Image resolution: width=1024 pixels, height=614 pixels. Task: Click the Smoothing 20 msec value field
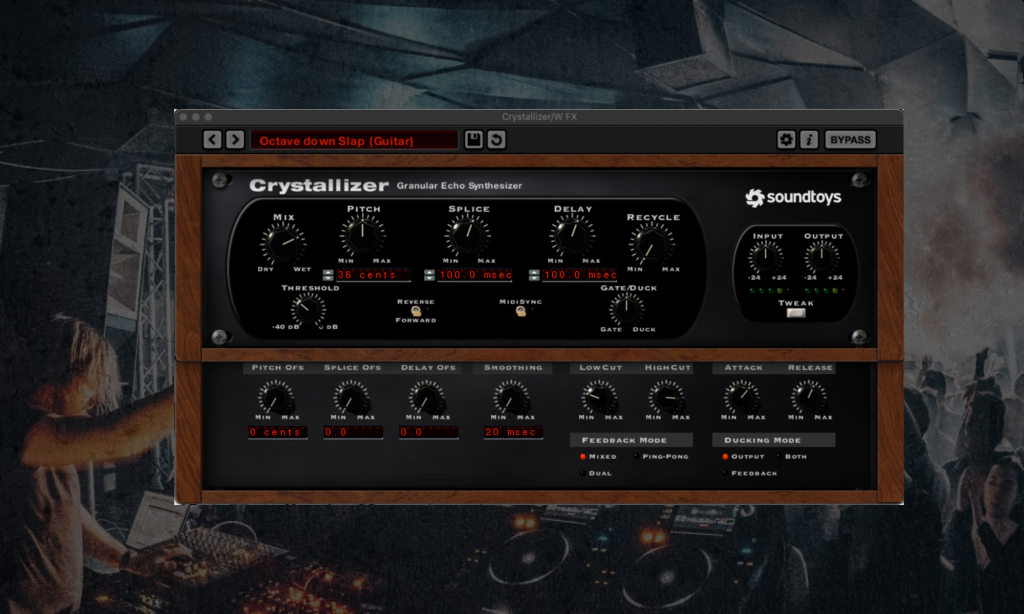513,433
